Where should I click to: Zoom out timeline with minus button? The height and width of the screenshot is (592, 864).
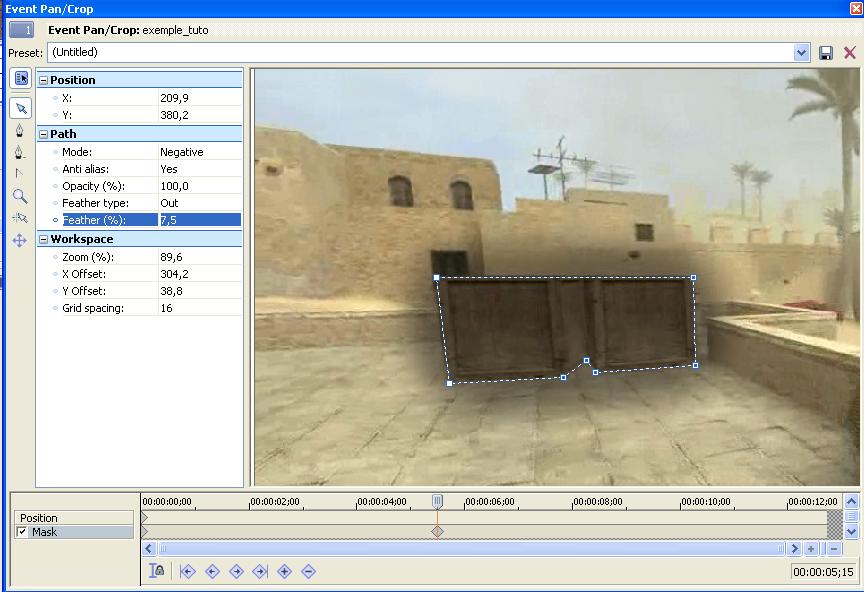(x=834, y=548)
